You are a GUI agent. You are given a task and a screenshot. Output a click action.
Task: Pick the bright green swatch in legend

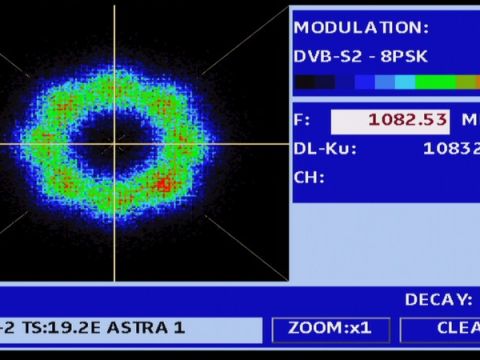[x=436, y=82]
